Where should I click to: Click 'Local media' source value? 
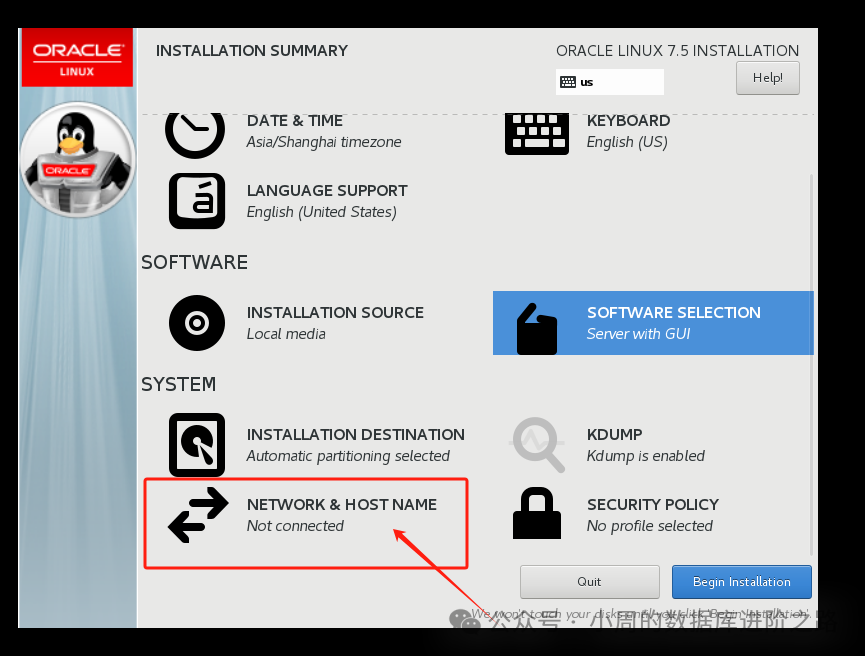click(x=286, y=334)
